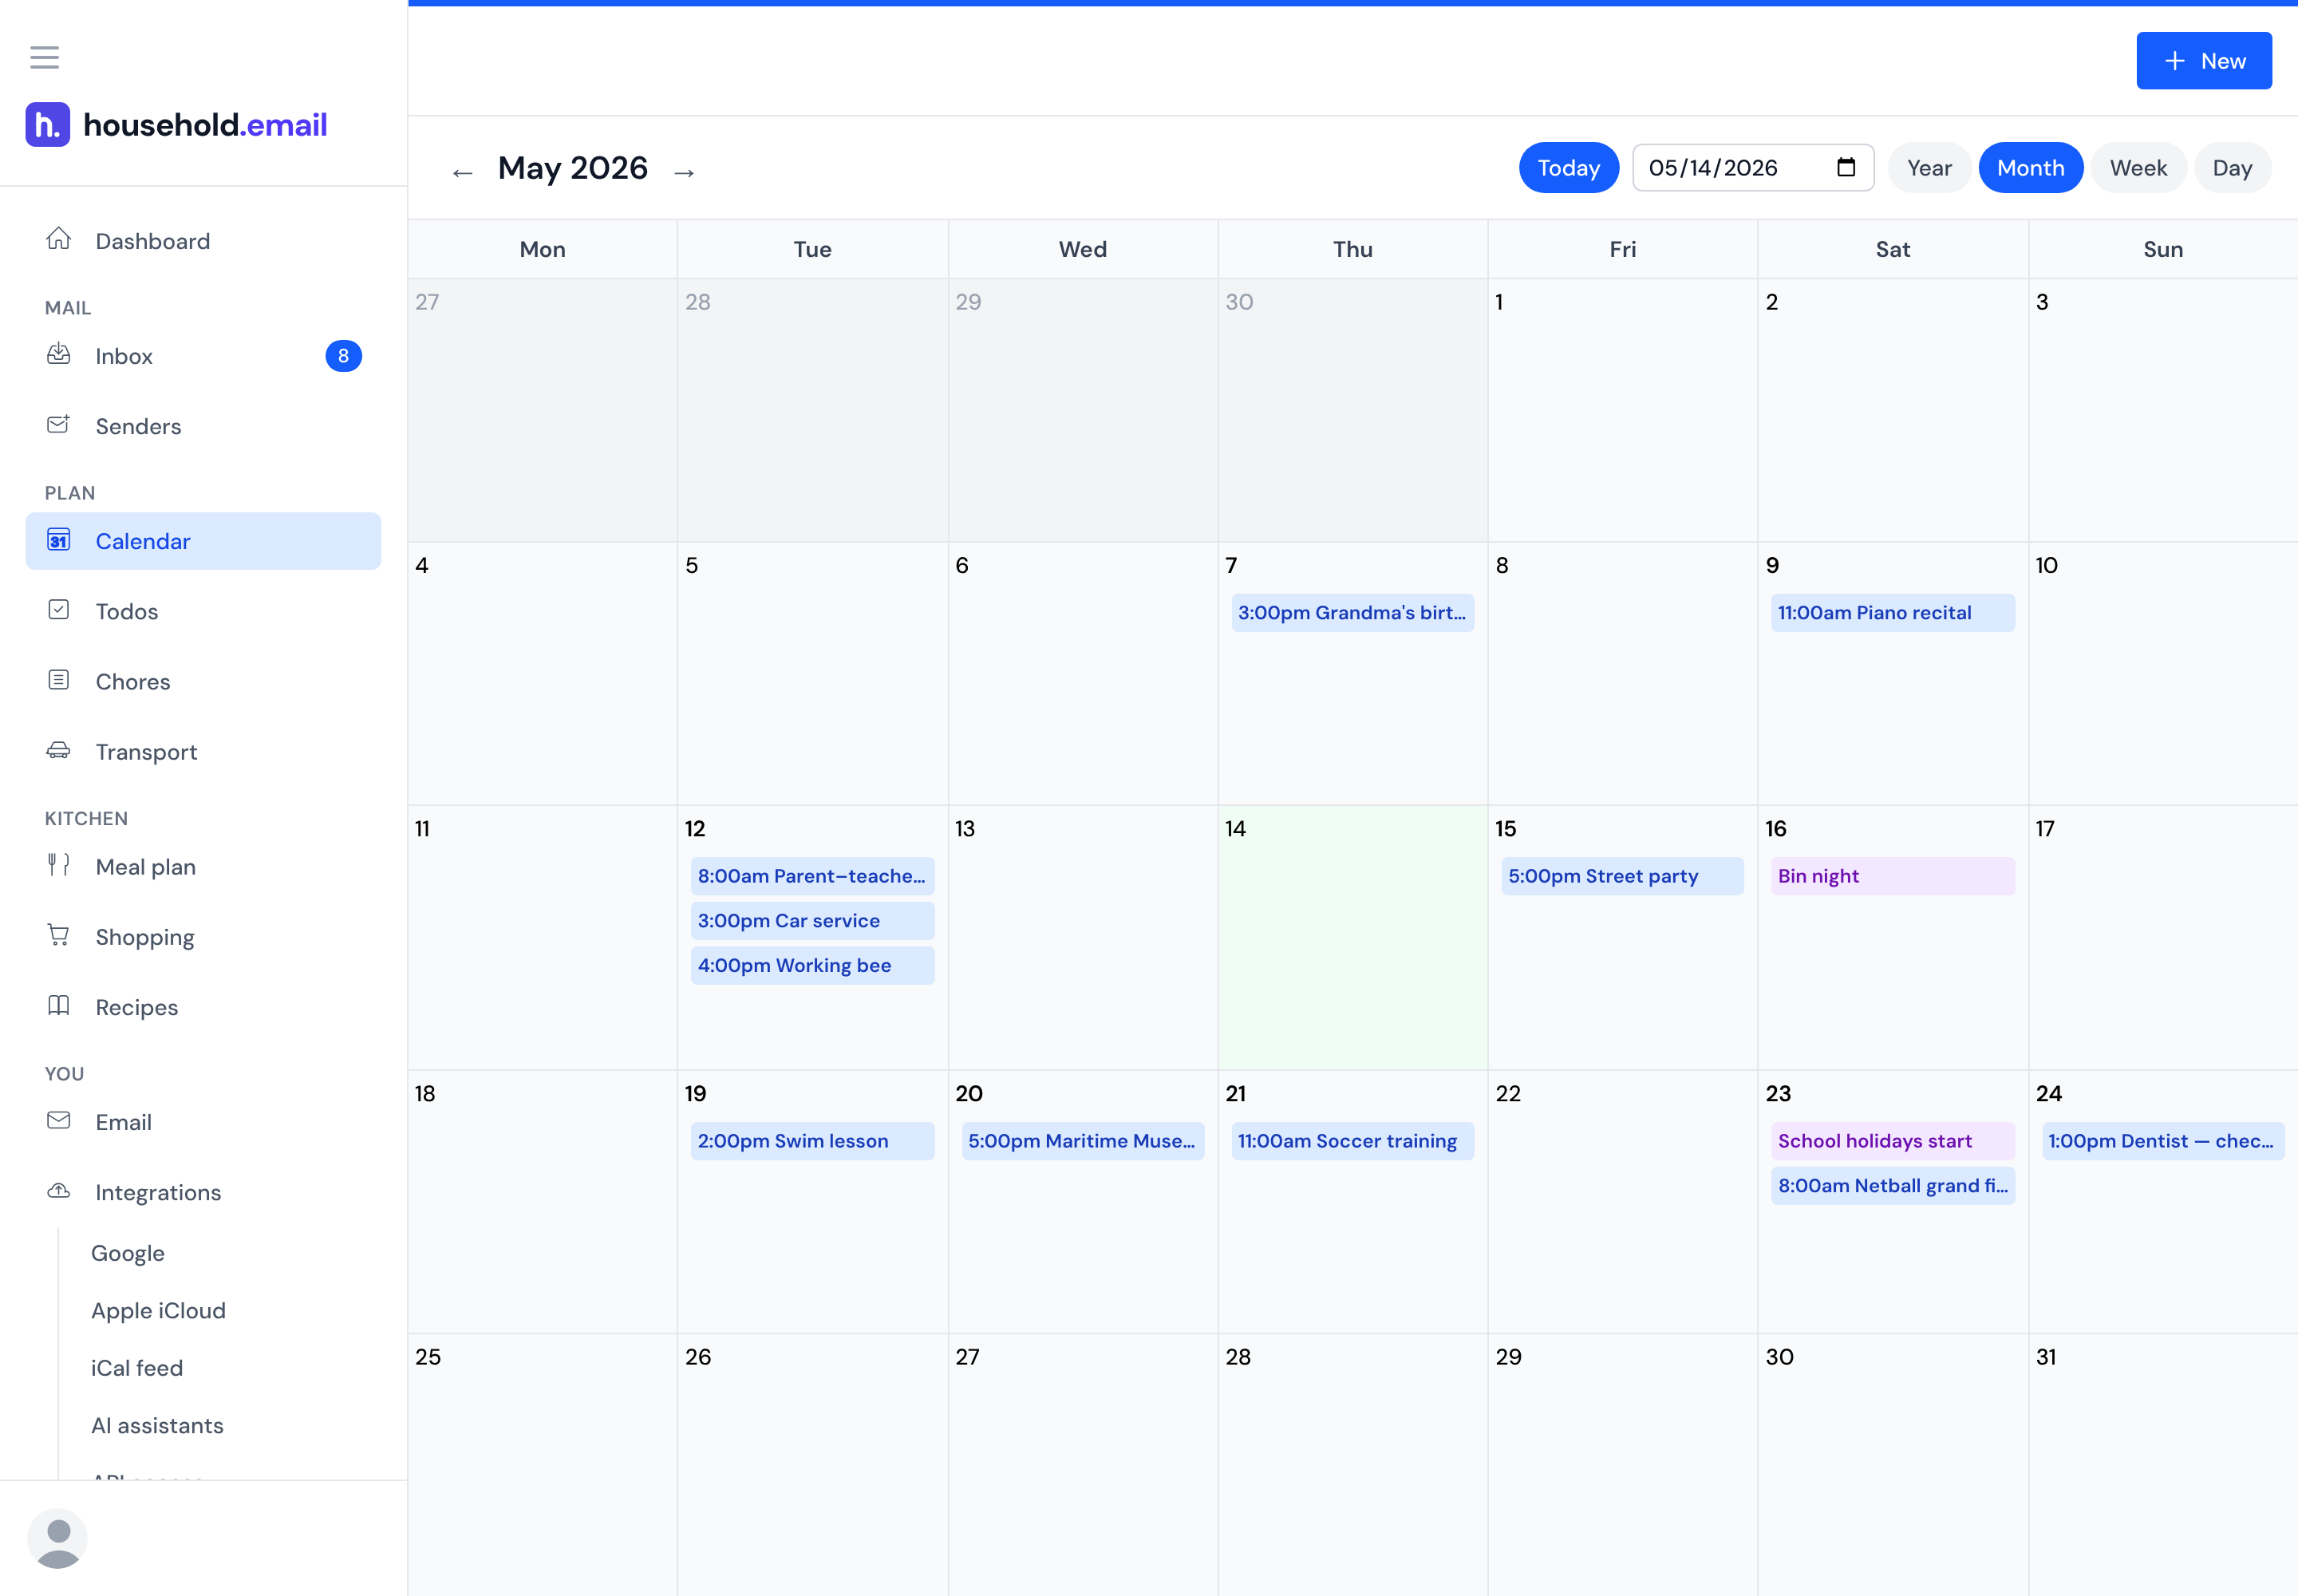Open the School holidays start event
Viewport: 2298px width, 1596px height.
click(x=1892, y=1141)
